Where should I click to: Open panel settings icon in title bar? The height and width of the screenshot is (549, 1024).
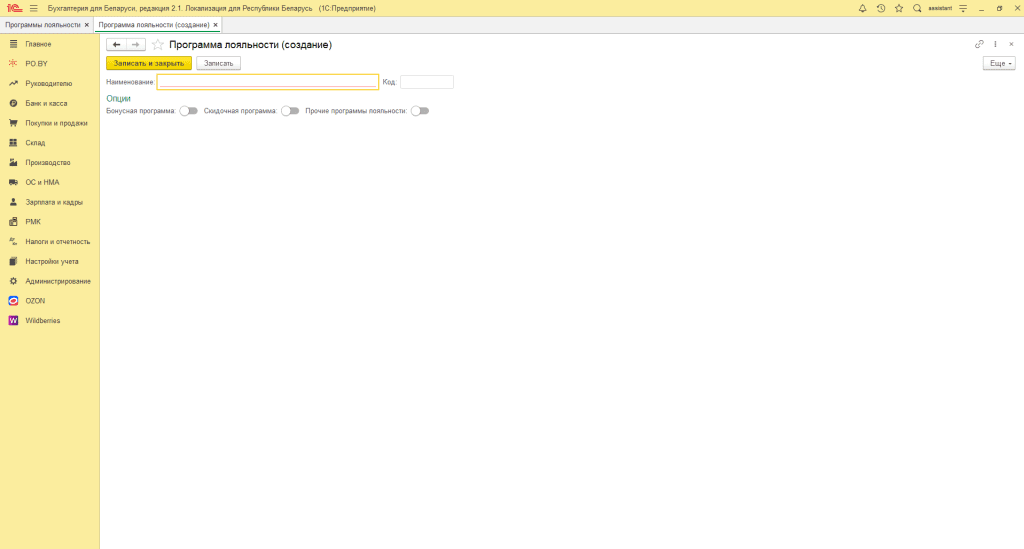pyautogui.click(x=963, y=8)
